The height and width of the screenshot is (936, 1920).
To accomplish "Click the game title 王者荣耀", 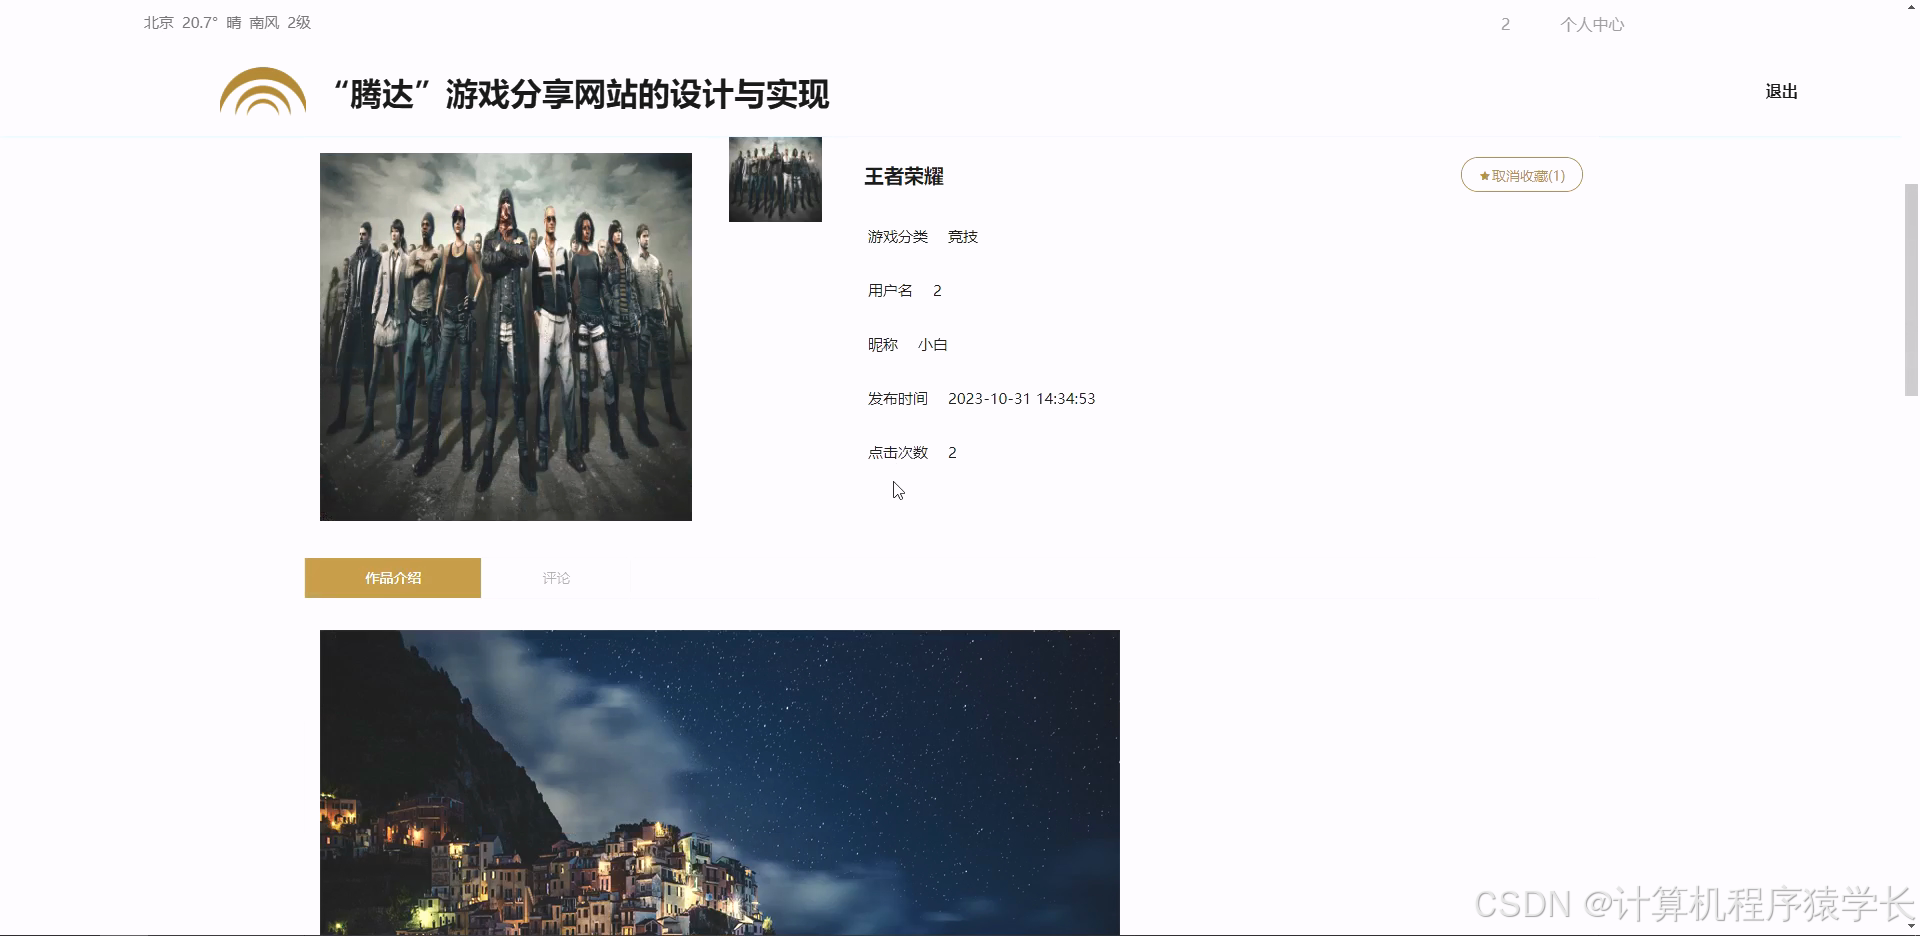I will [x=903, y=176].
